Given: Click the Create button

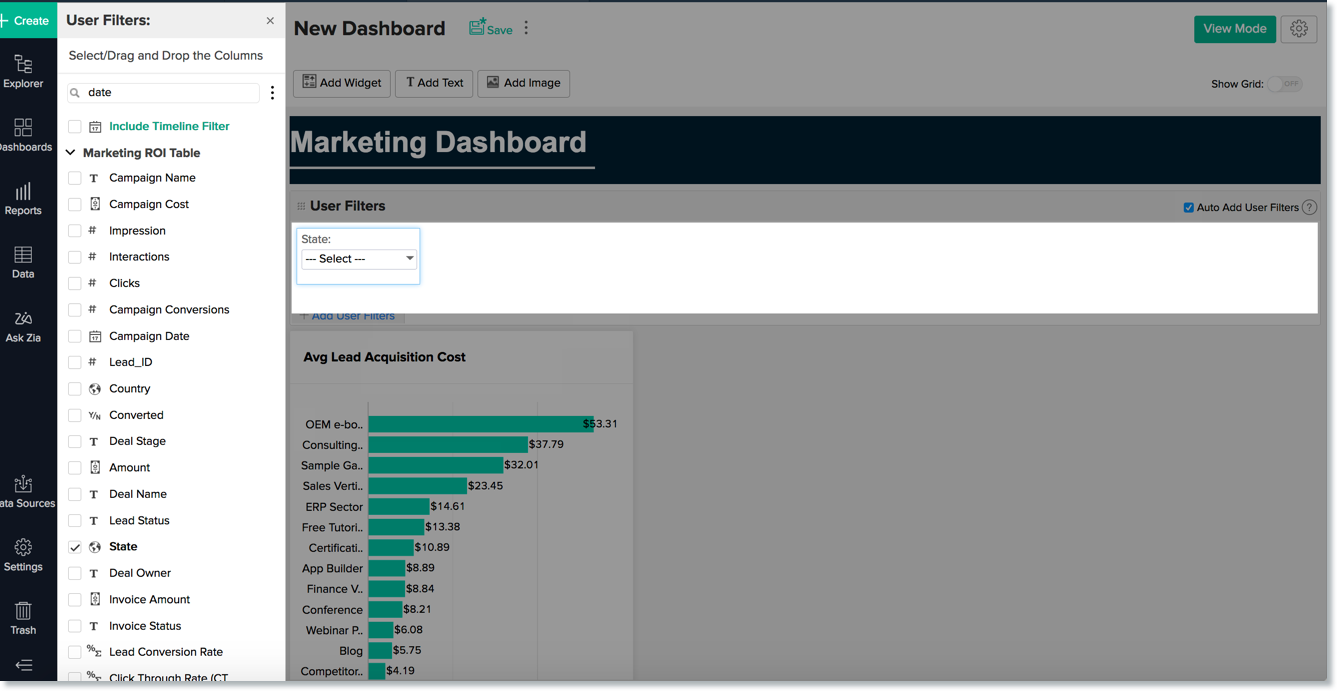Looking at the screenshot, I should [x=28, y=20].
